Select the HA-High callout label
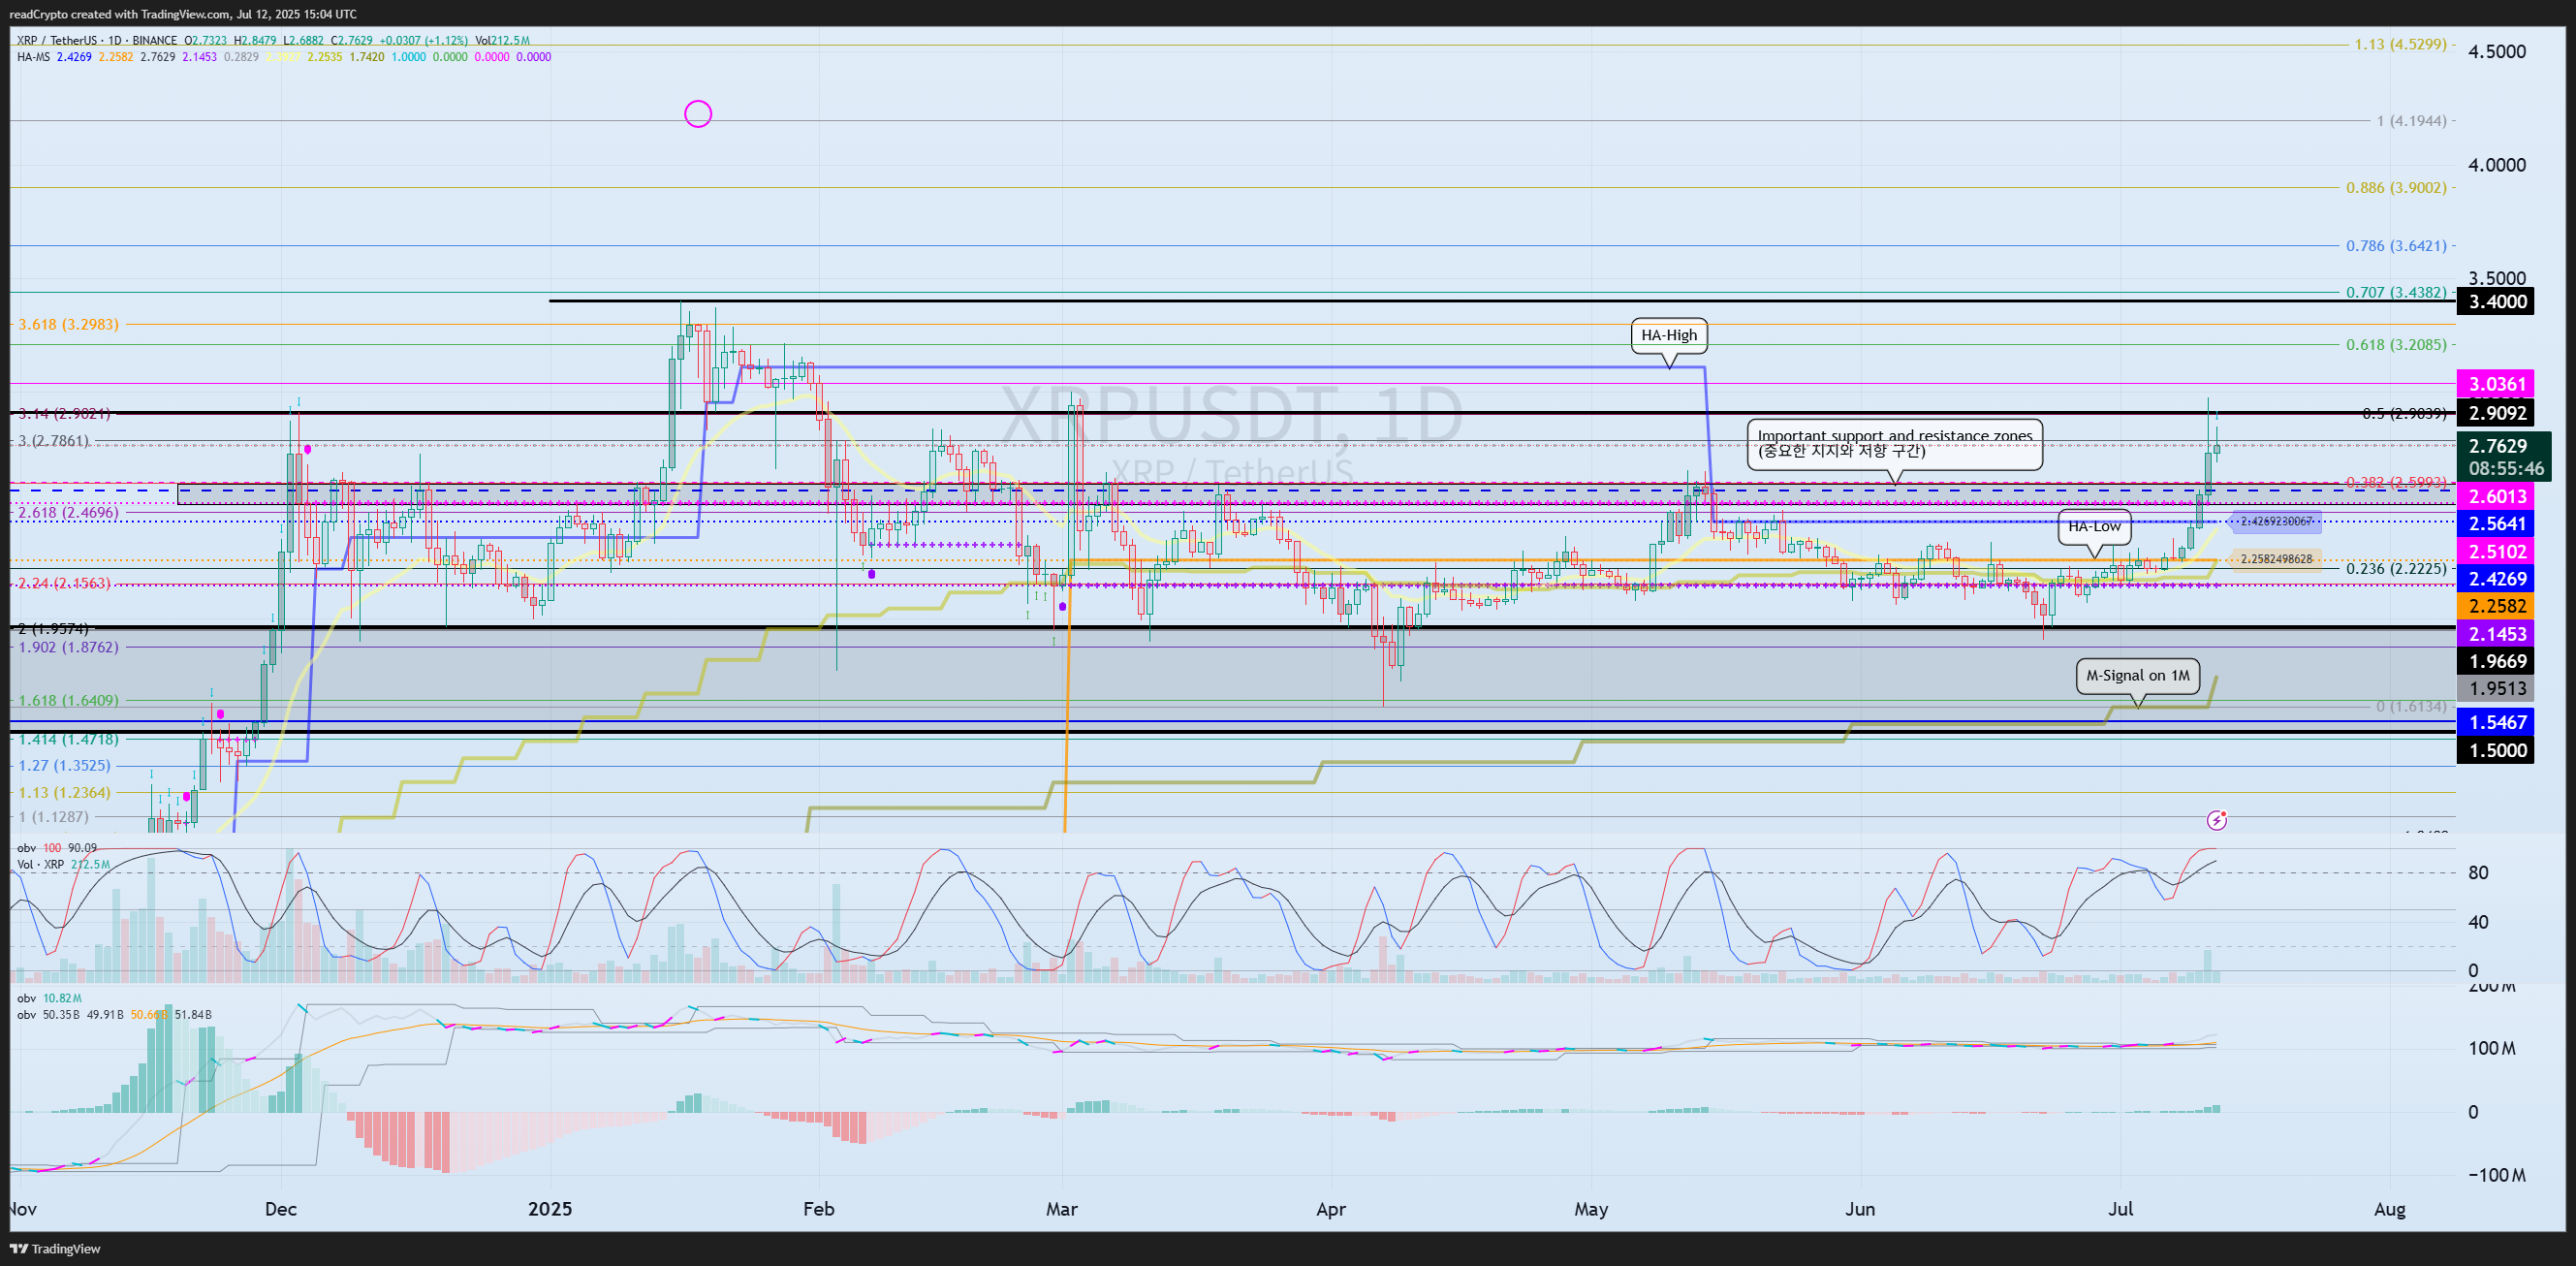 (1669, 335)
